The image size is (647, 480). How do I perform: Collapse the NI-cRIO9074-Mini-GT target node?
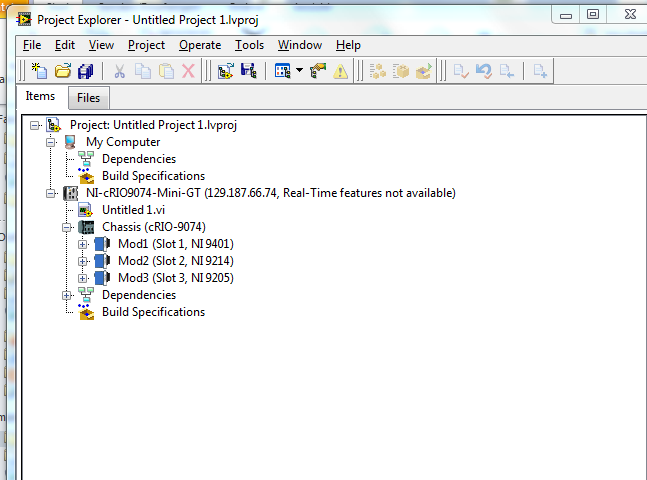pos(51,193)
